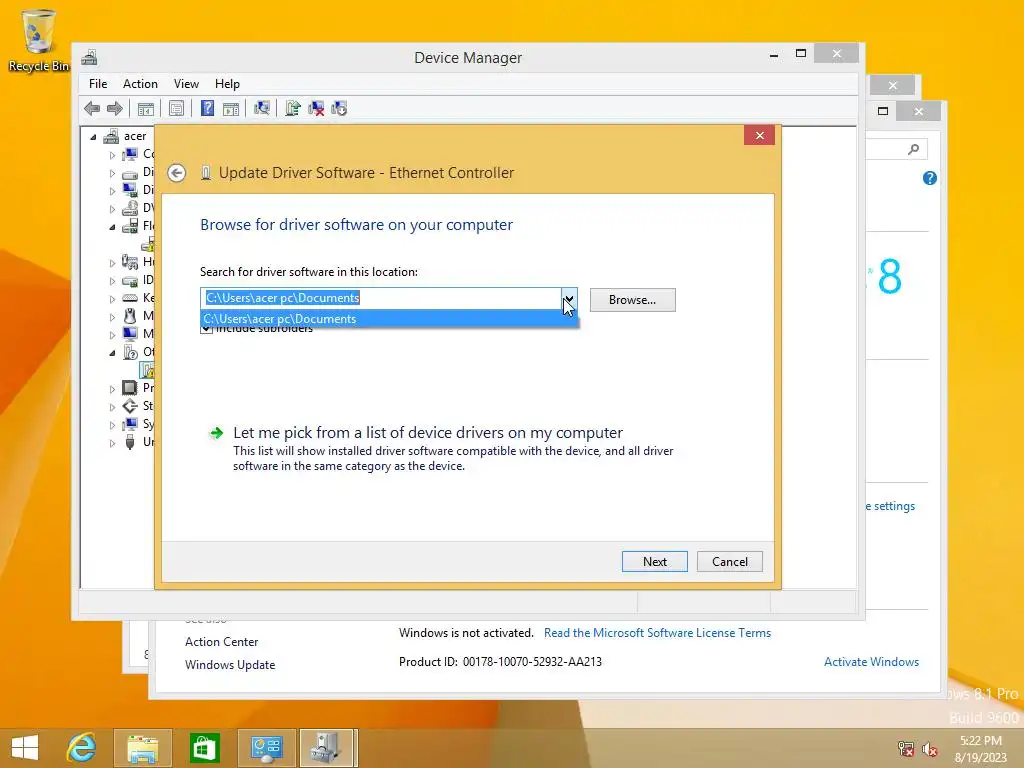
Task: Open Internet Explorer from the taskbar
Action: (x=81, y=748)
